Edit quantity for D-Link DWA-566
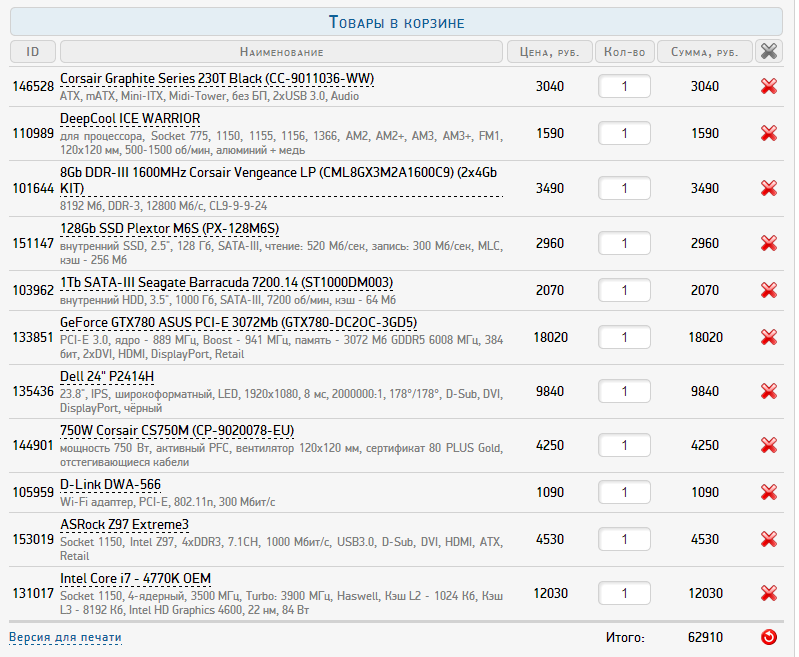The image size is (799, 657). [624, 492]
